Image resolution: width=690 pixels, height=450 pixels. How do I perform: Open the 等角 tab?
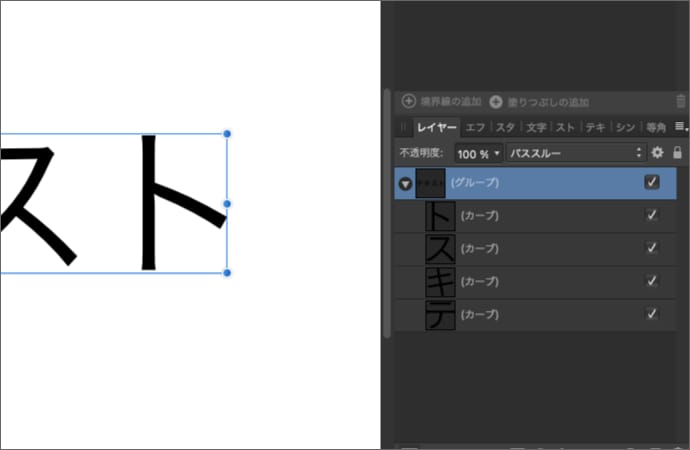point(656,127)
